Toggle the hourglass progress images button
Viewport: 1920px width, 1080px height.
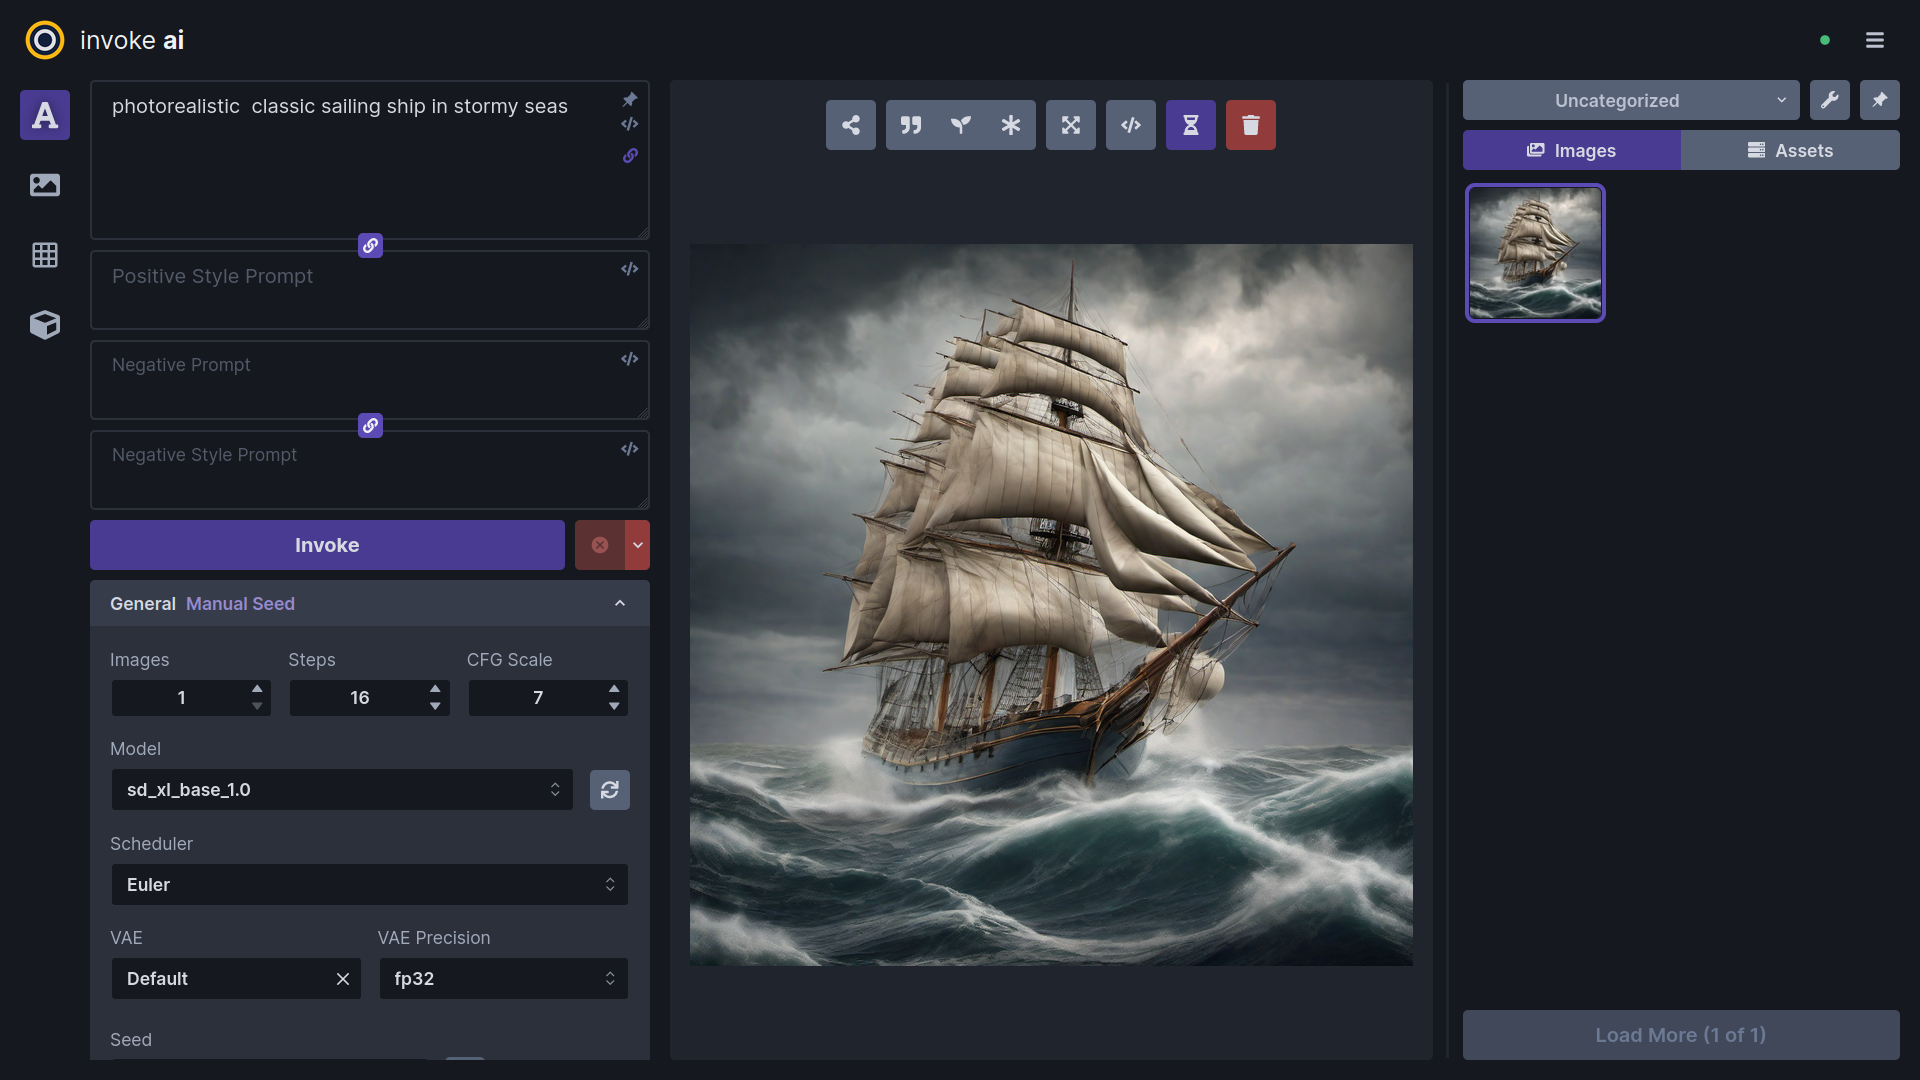[1190, 125]
